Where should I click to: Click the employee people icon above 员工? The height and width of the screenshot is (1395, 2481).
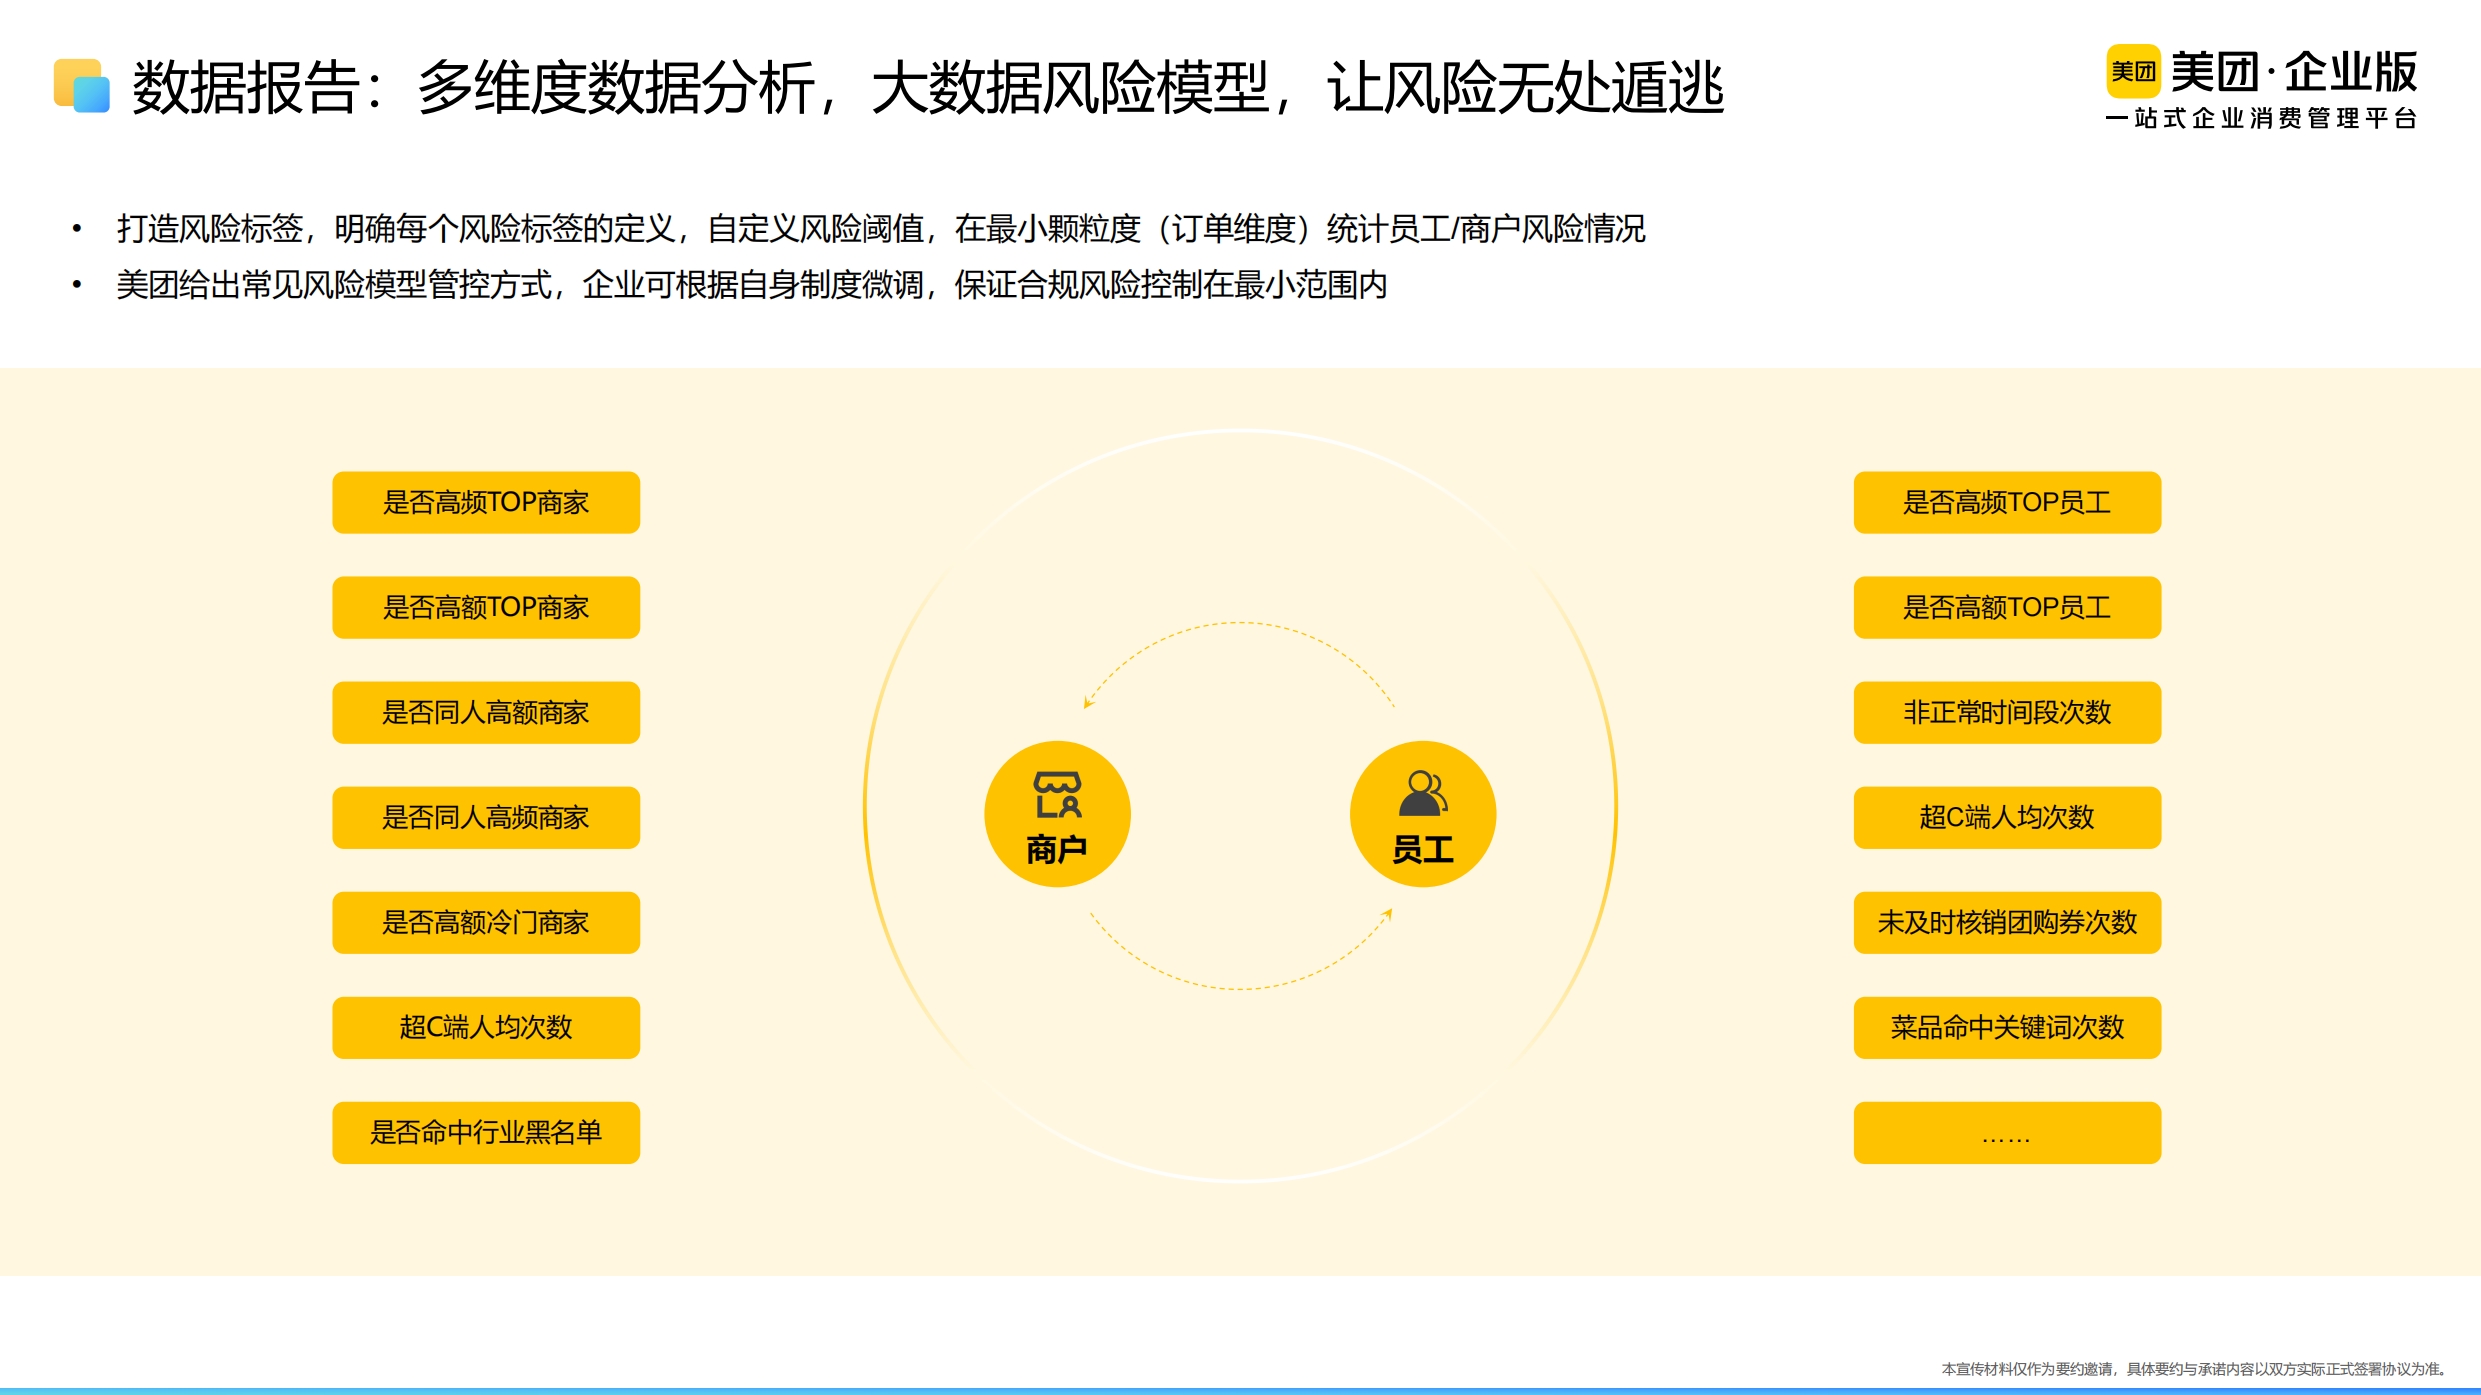tap(1423, 794)
